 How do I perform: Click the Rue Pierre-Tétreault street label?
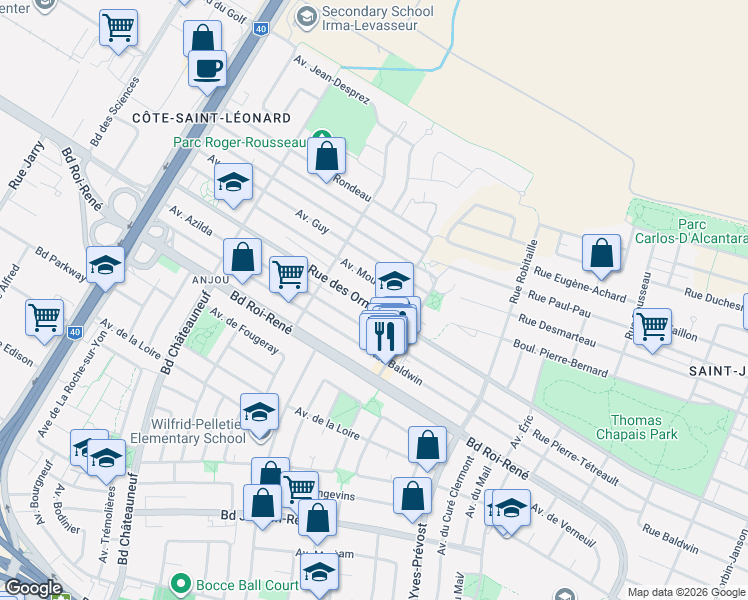point(575,457)
